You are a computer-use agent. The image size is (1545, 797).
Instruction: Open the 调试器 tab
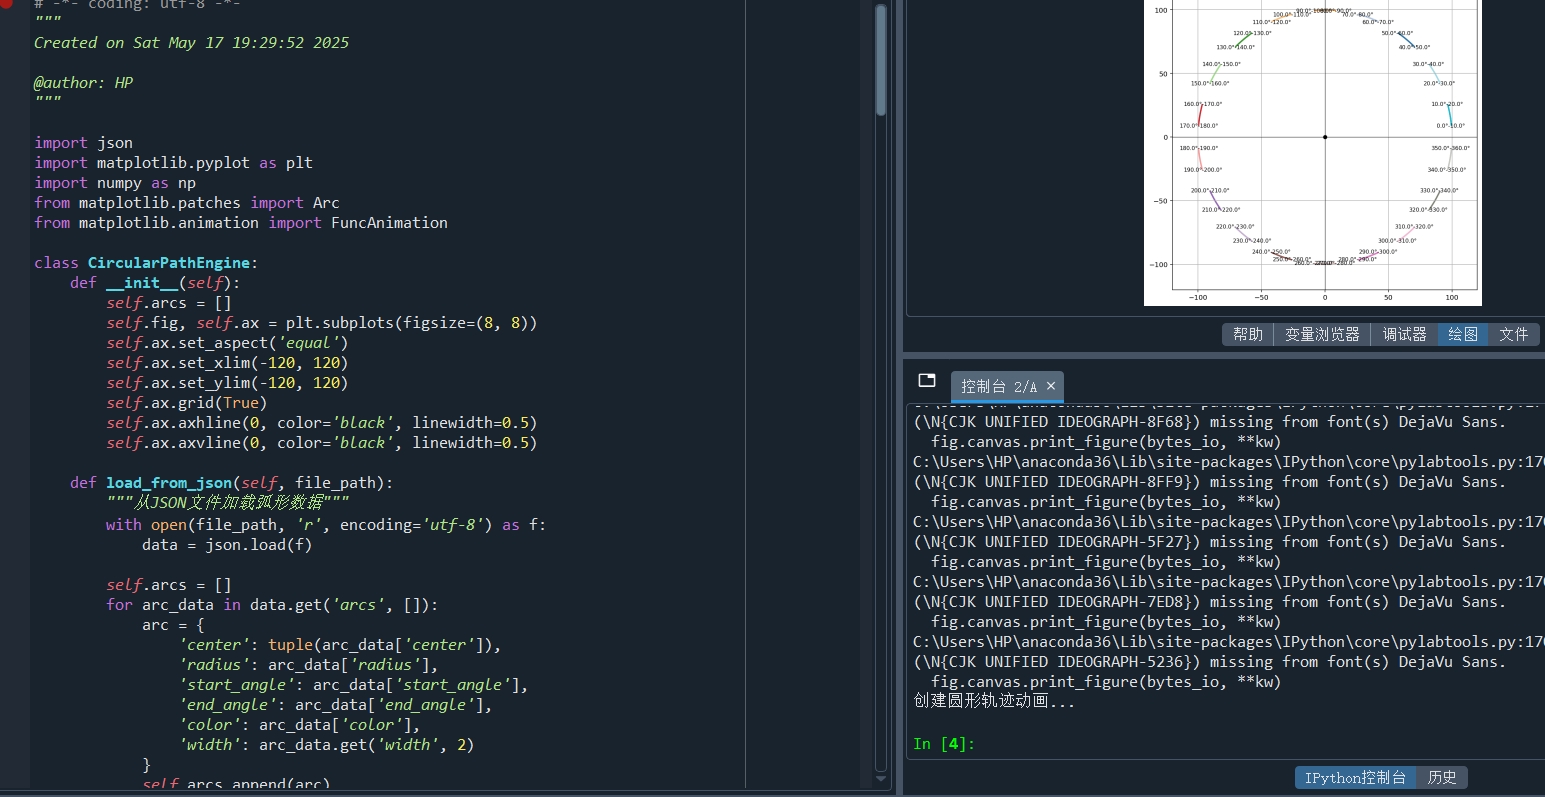[x=1404, y=335]
